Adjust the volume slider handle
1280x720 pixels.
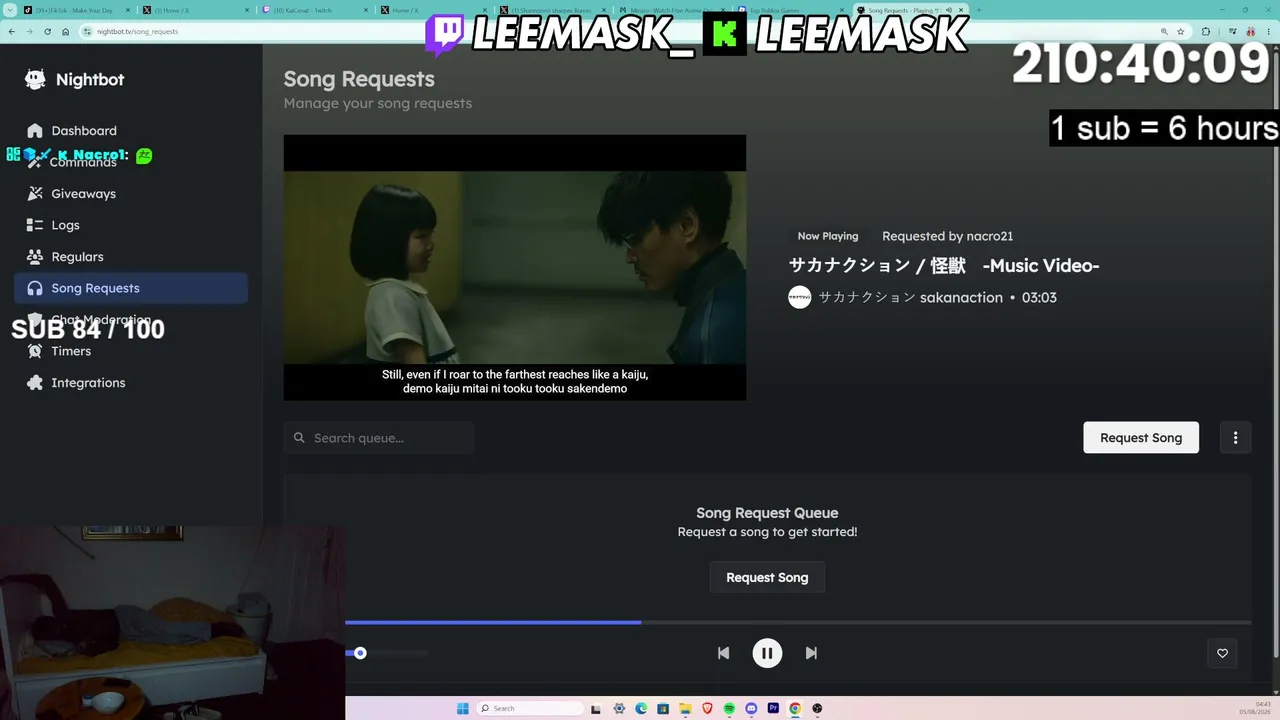pyautogui.click(x=360, y=653)
